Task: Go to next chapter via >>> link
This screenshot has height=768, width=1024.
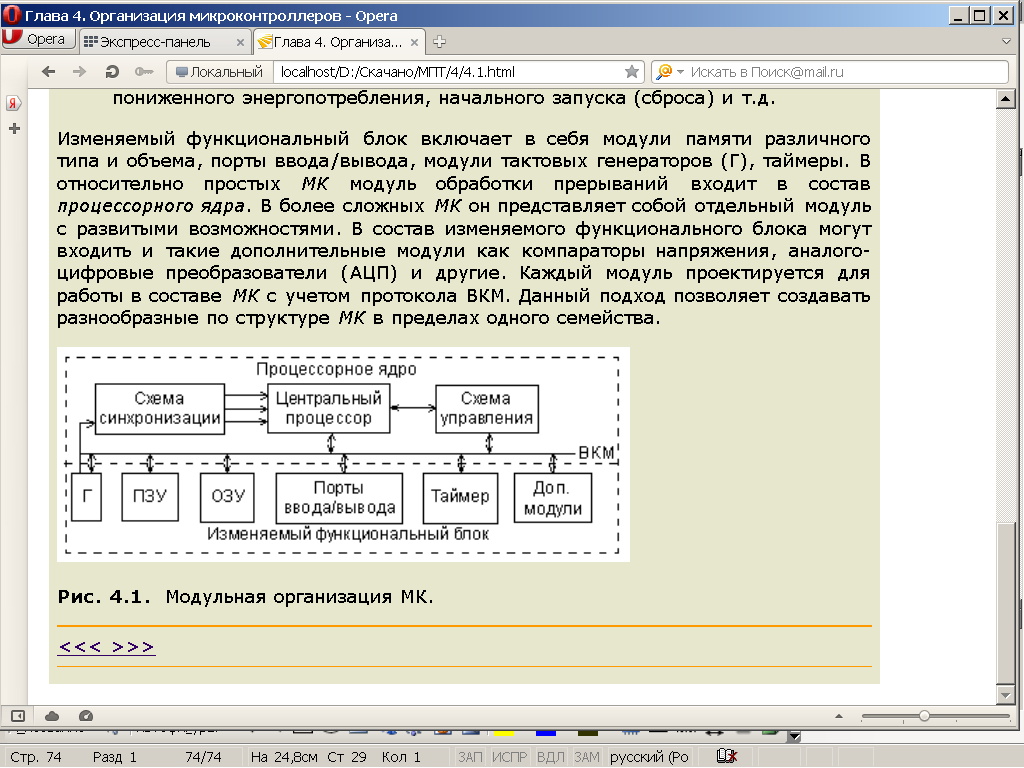Action: pos(133,647)
